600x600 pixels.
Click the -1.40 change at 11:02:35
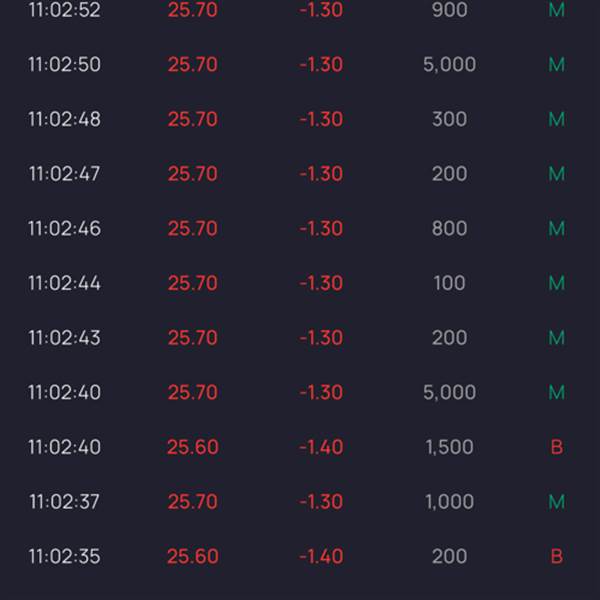(x=321, y=556)
